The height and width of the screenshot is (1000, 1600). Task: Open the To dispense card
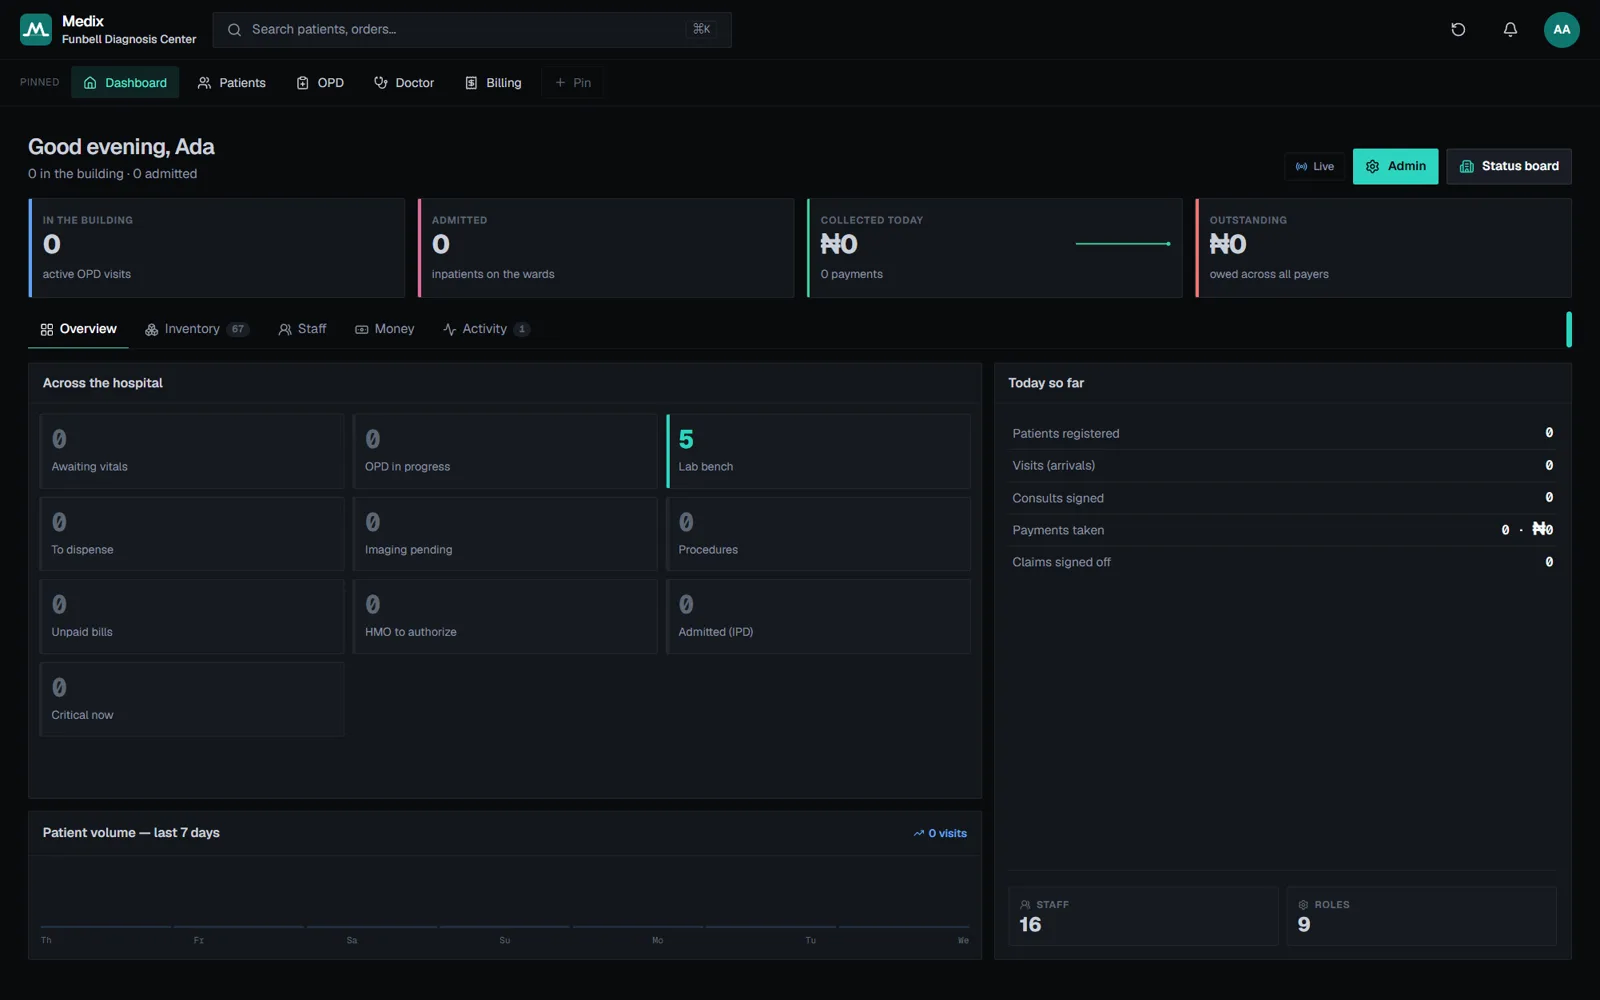coord(192,534)
